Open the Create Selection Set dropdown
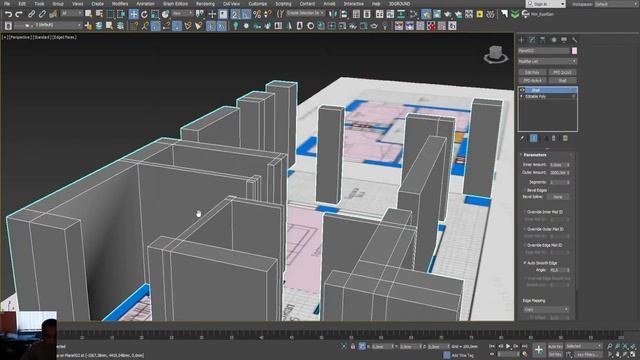This screenshot has height=360, width=640. (x=305, y=13)
